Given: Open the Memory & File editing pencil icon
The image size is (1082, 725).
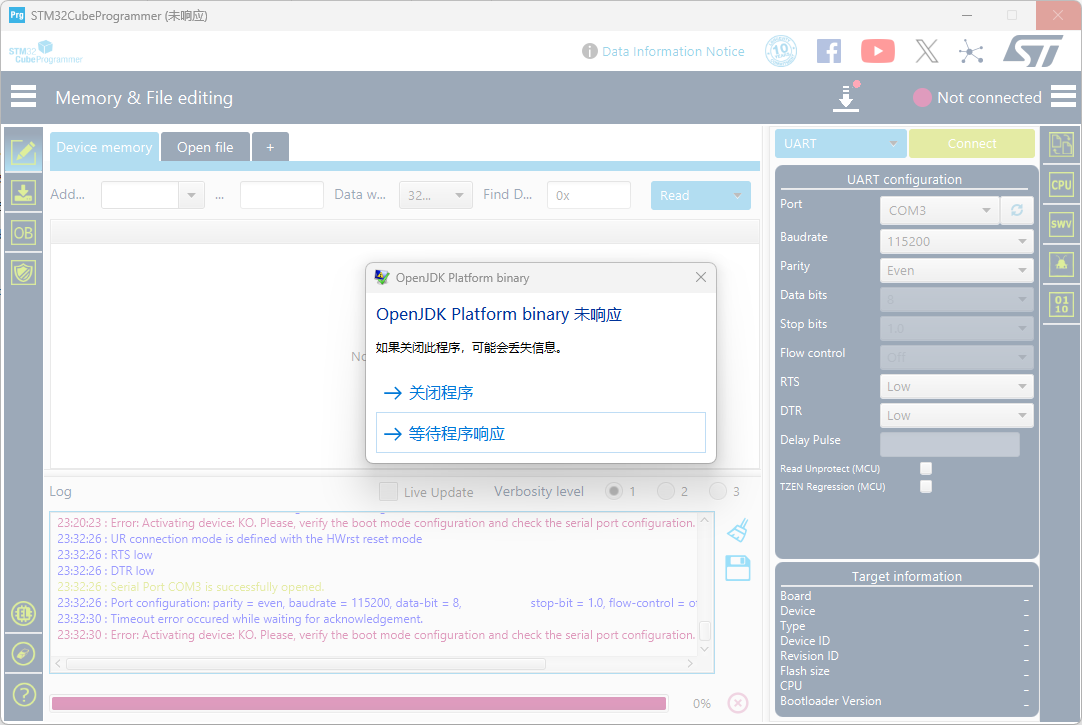Looking at the screenshot, I should (23, 152).
